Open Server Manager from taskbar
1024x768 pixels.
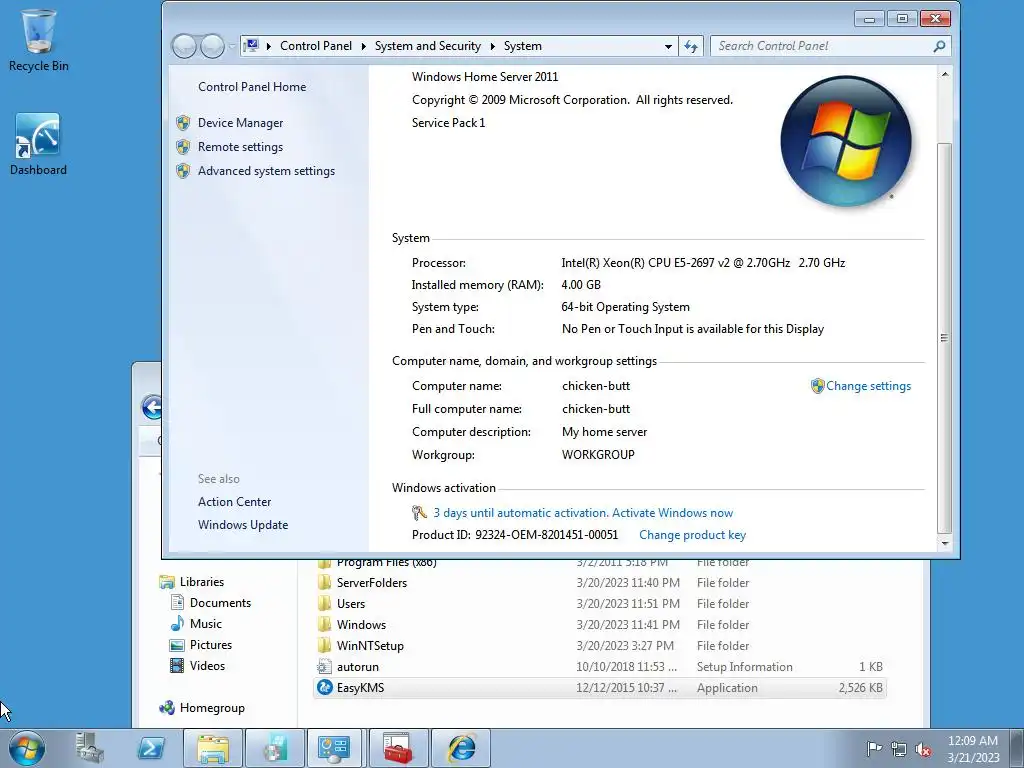click(89, 748)
